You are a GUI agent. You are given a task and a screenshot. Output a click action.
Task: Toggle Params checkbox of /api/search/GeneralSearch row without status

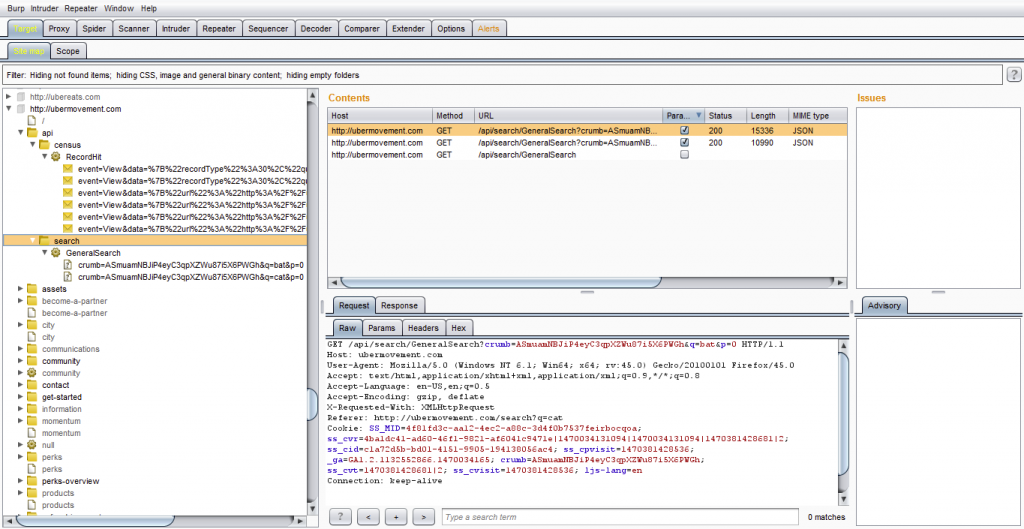[x=684, y=155]
